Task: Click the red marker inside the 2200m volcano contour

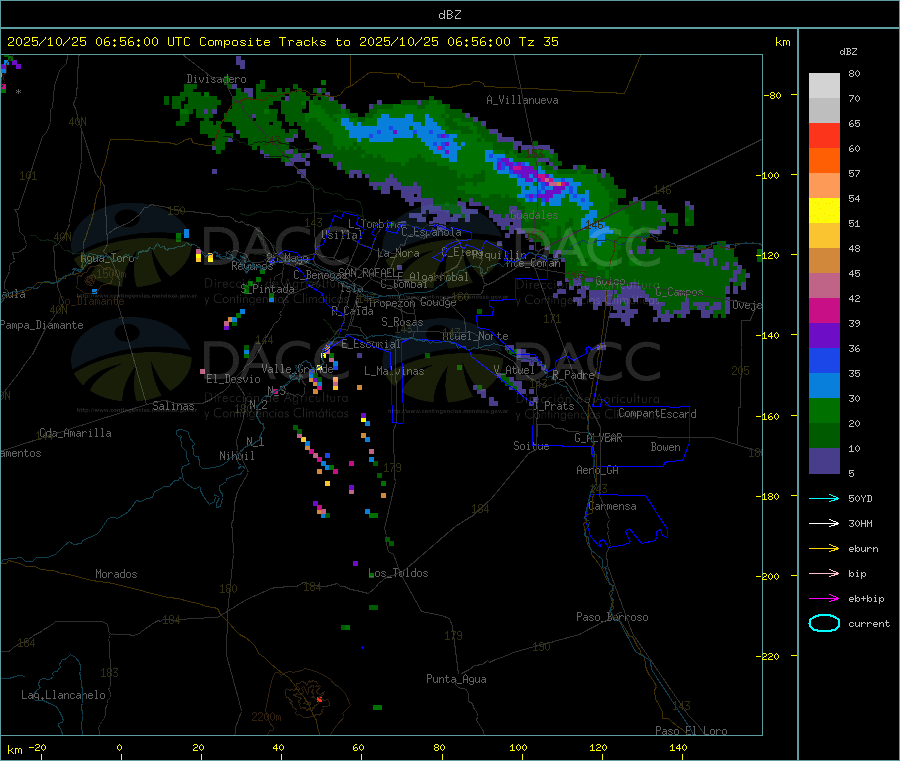Action: pyautogui.click(x=320, y=700)
